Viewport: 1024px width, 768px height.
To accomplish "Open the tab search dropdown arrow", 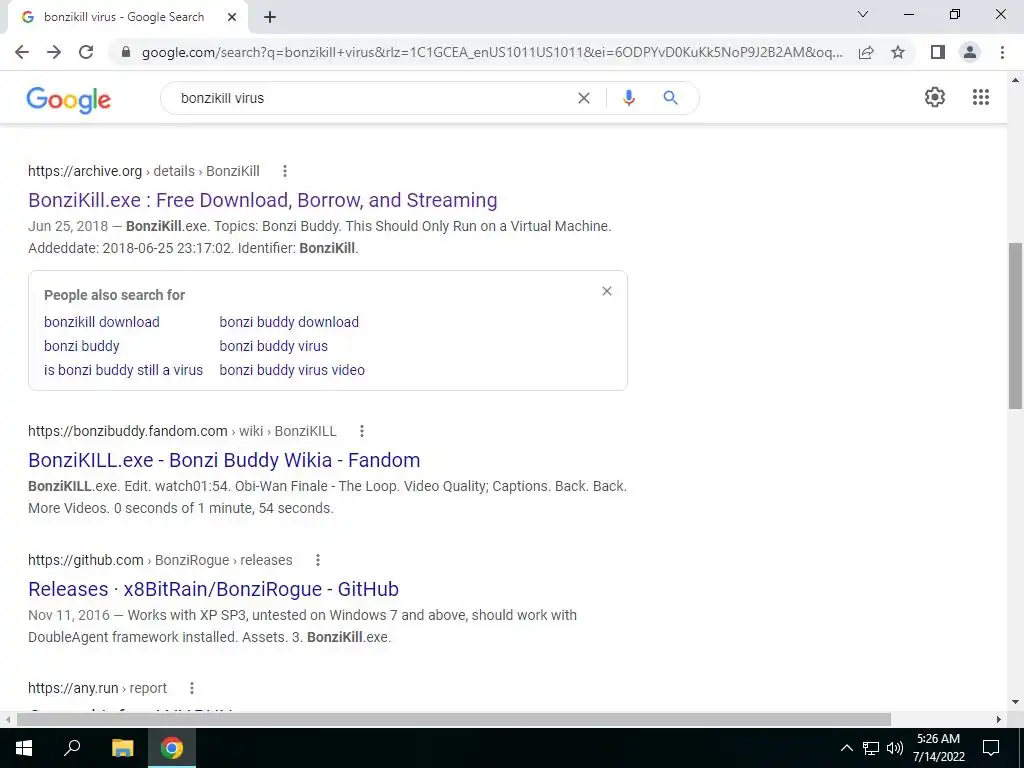I will pos(863,14).
